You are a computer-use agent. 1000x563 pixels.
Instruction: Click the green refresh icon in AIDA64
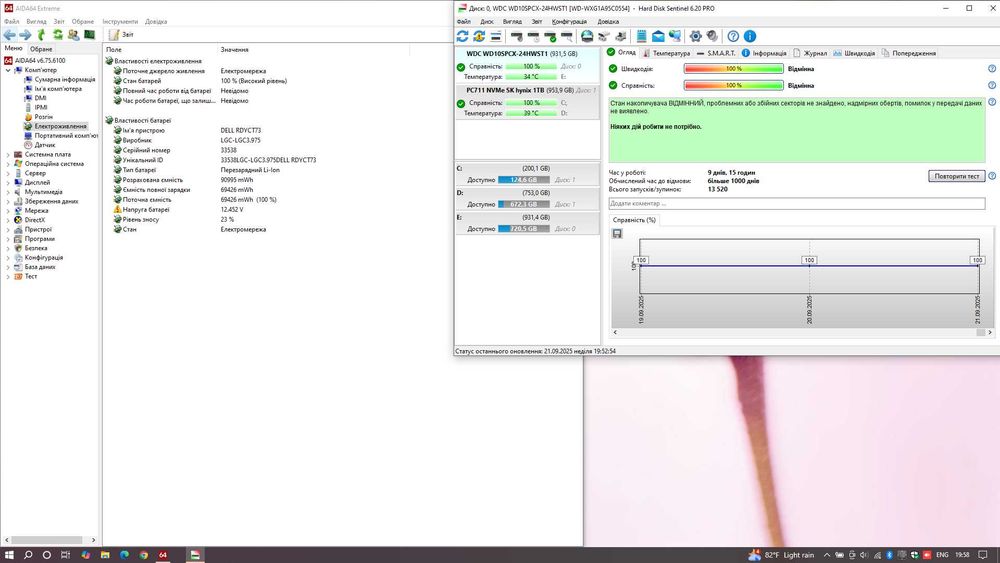58,34
